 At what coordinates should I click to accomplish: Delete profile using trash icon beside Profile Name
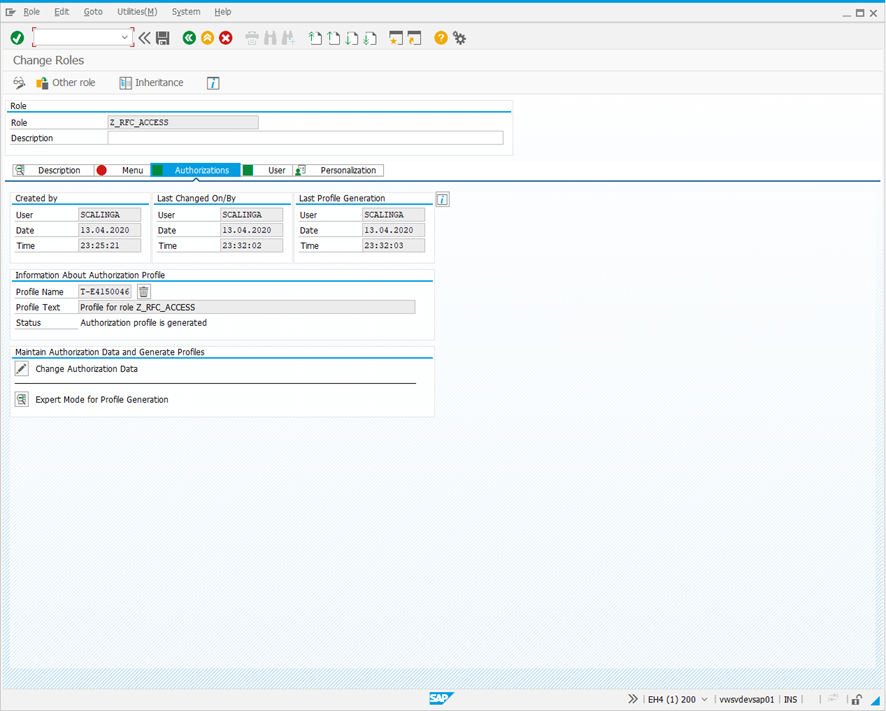(x=144, y=292)
